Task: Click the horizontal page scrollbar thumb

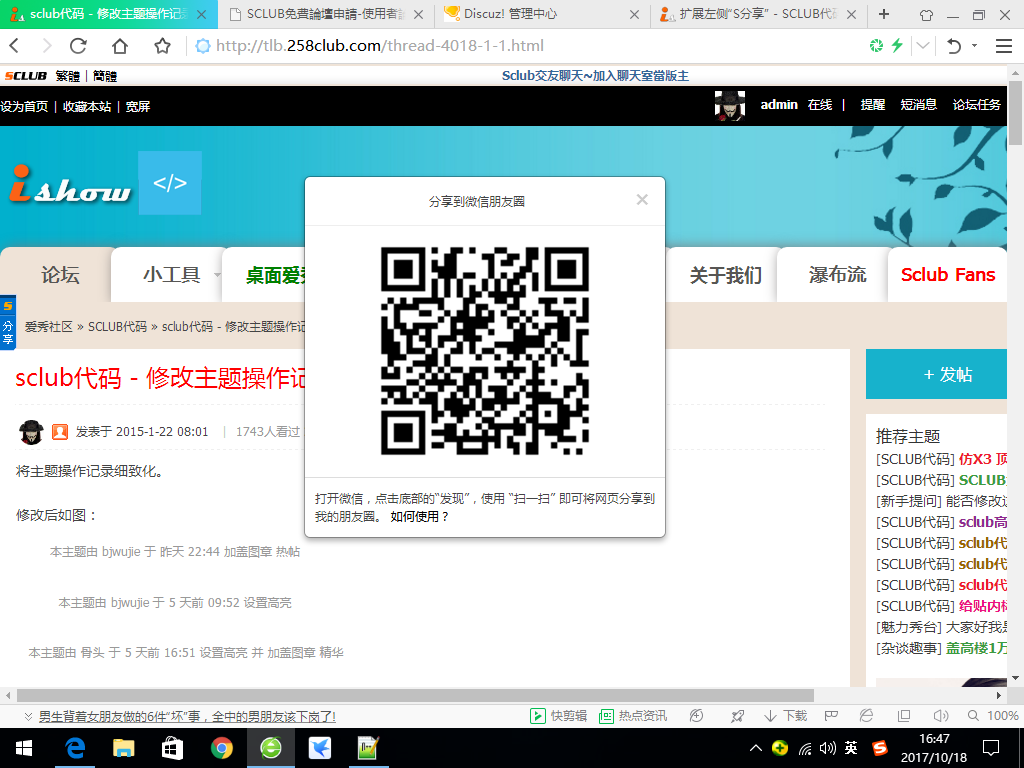Action: click(415, 696)
